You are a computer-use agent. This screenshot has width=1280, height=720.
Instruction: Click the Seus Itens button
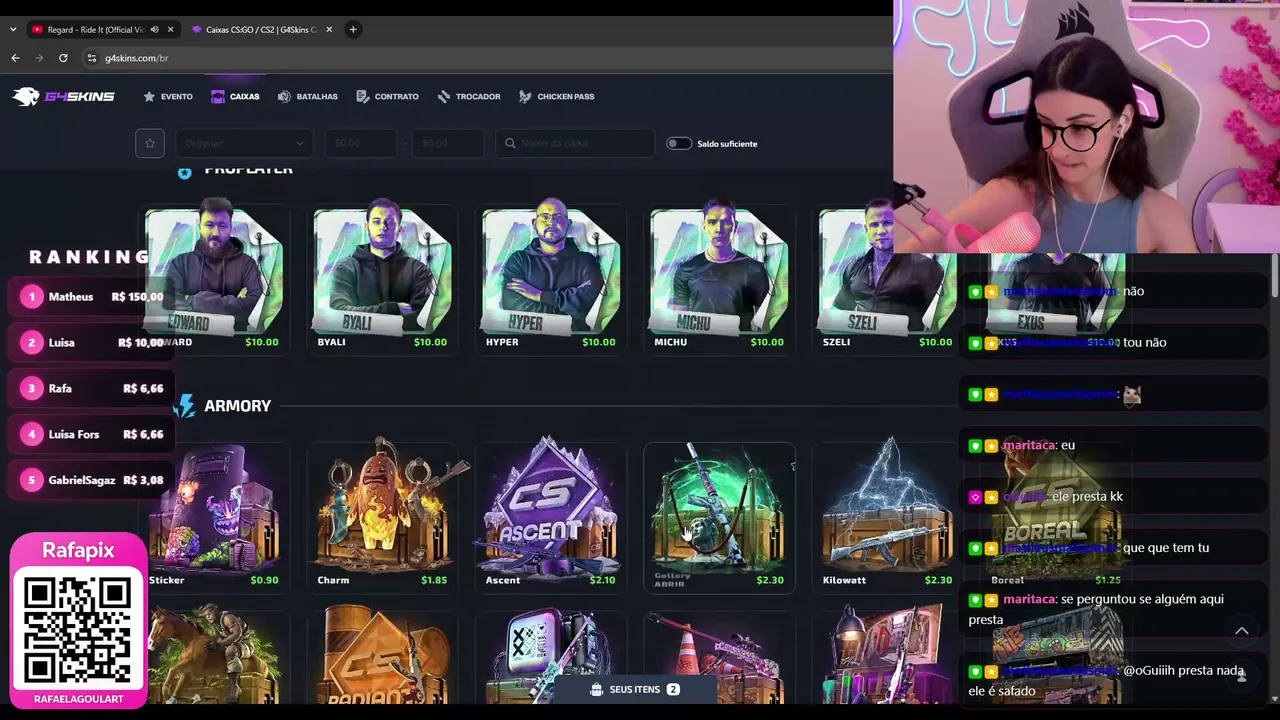click(635, 689)
